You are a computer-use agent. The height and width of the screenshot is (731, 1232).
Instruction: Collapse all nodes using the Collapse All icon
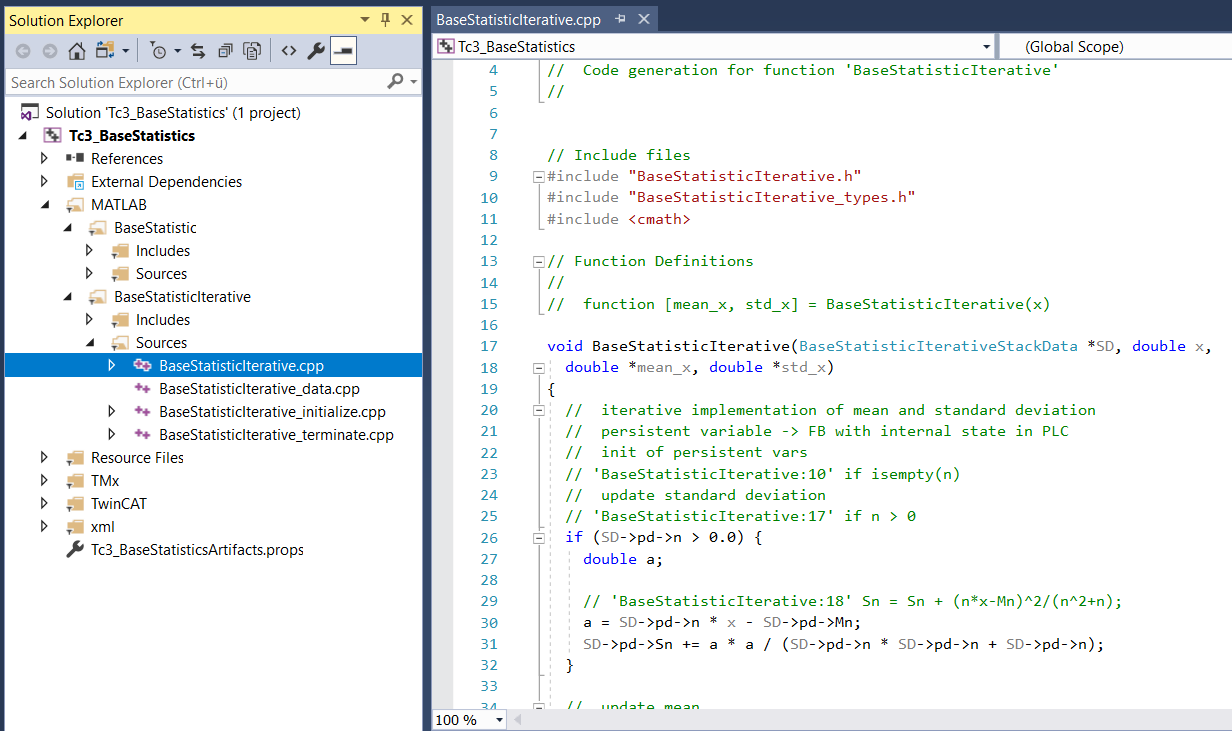[x=225, y=50]
